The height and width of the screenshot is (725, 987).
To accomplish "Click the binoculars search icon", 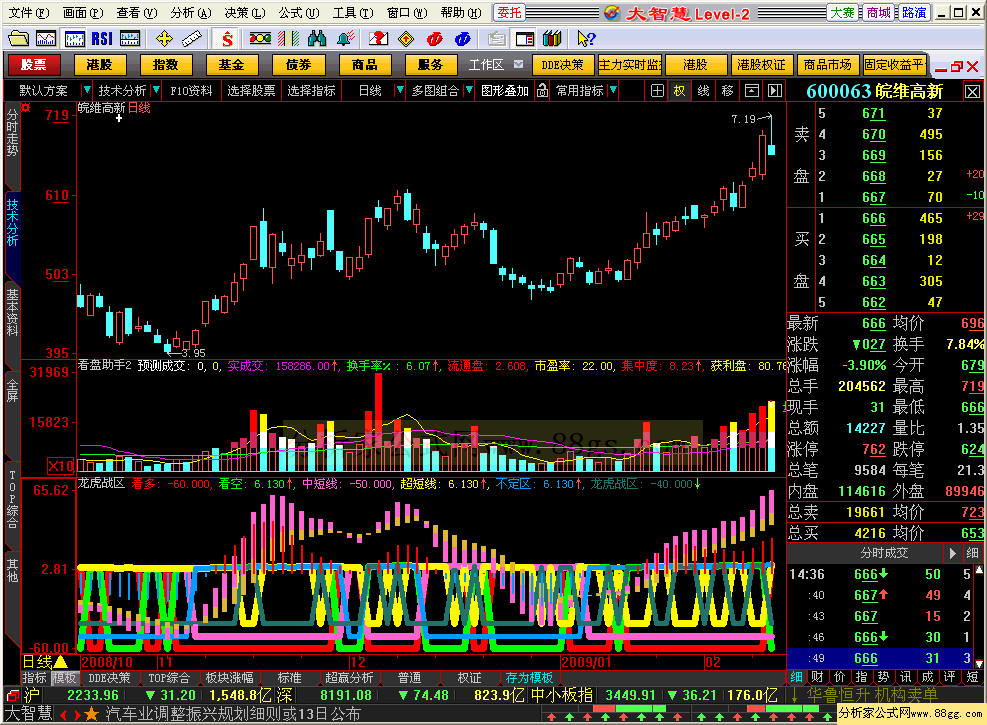I will point(317,39).
